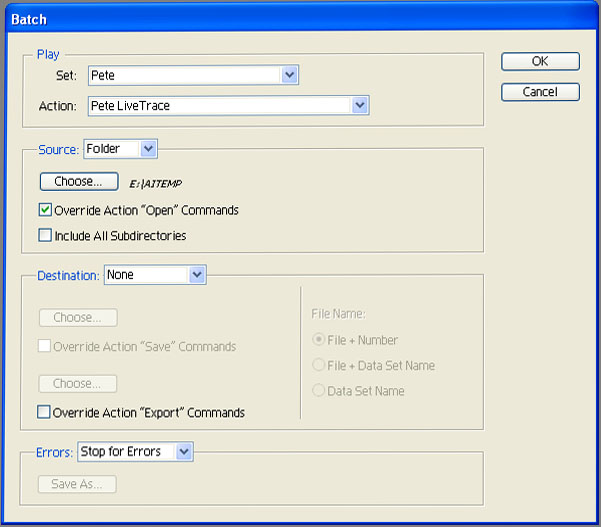Click the second Destination Choose... button
601x527 pixels.
(78, 384)
